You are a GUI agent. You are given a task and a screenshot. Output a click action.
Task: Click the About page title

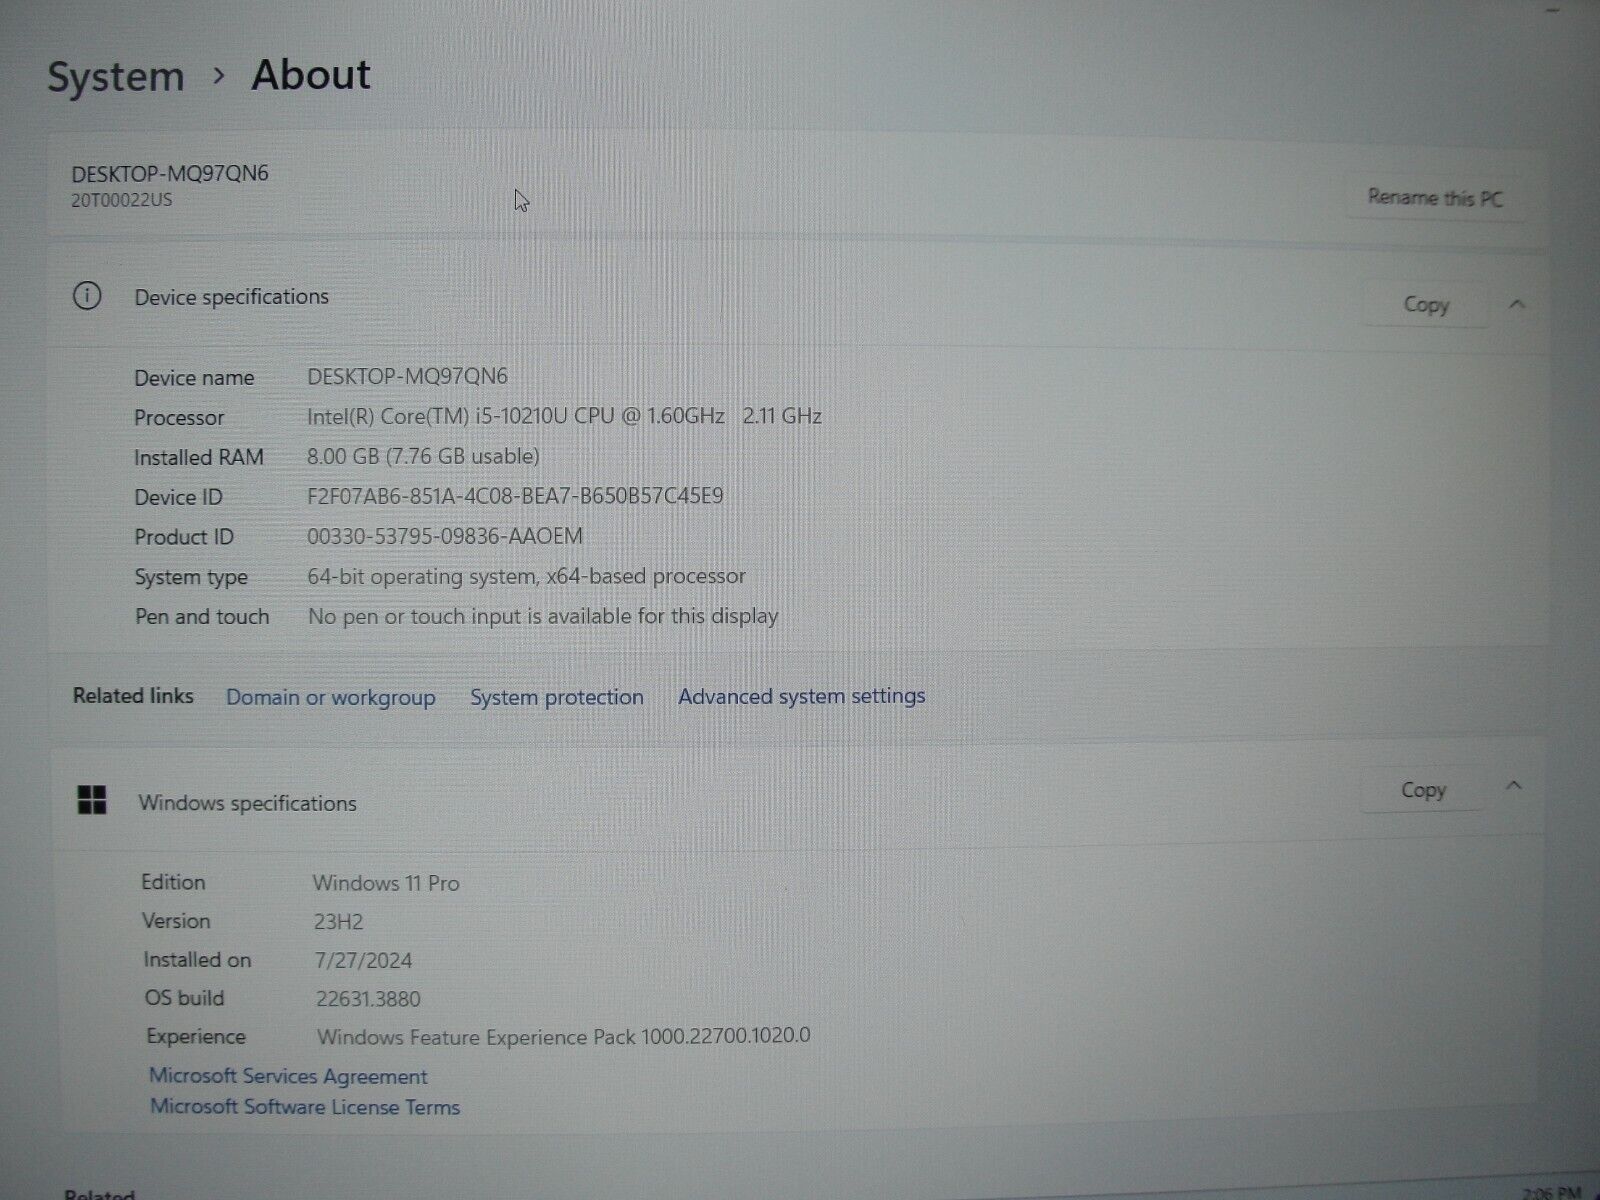coord(311,75)
